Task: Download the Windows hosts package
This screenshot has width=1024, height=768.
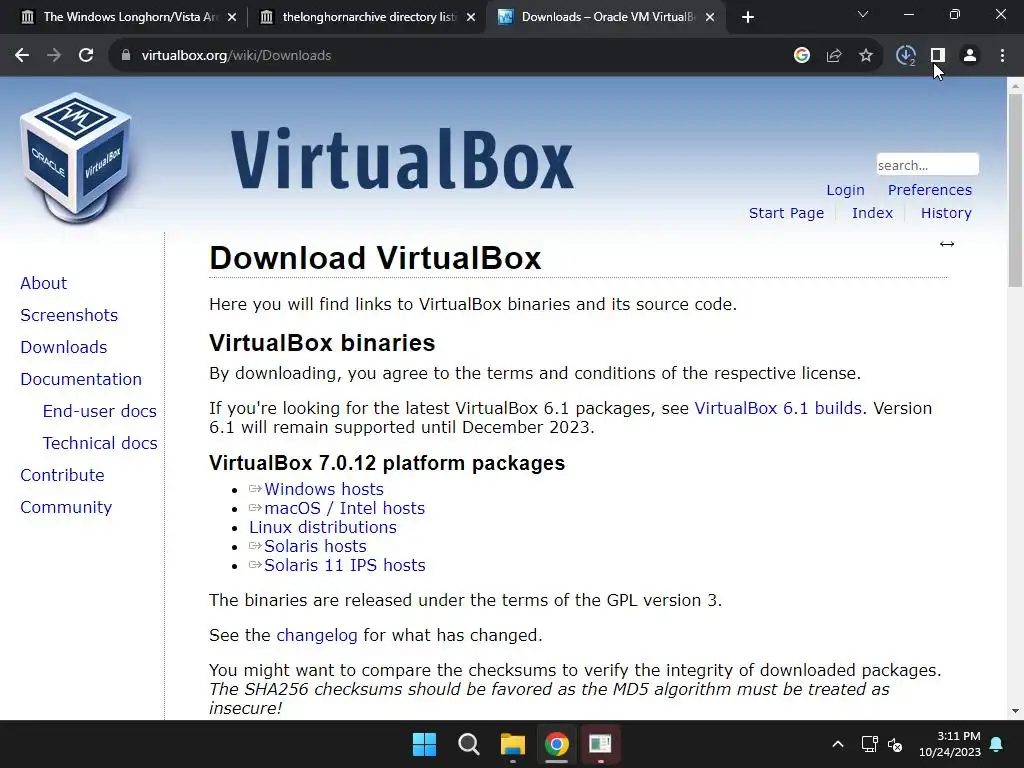Action: pos(323,489)
